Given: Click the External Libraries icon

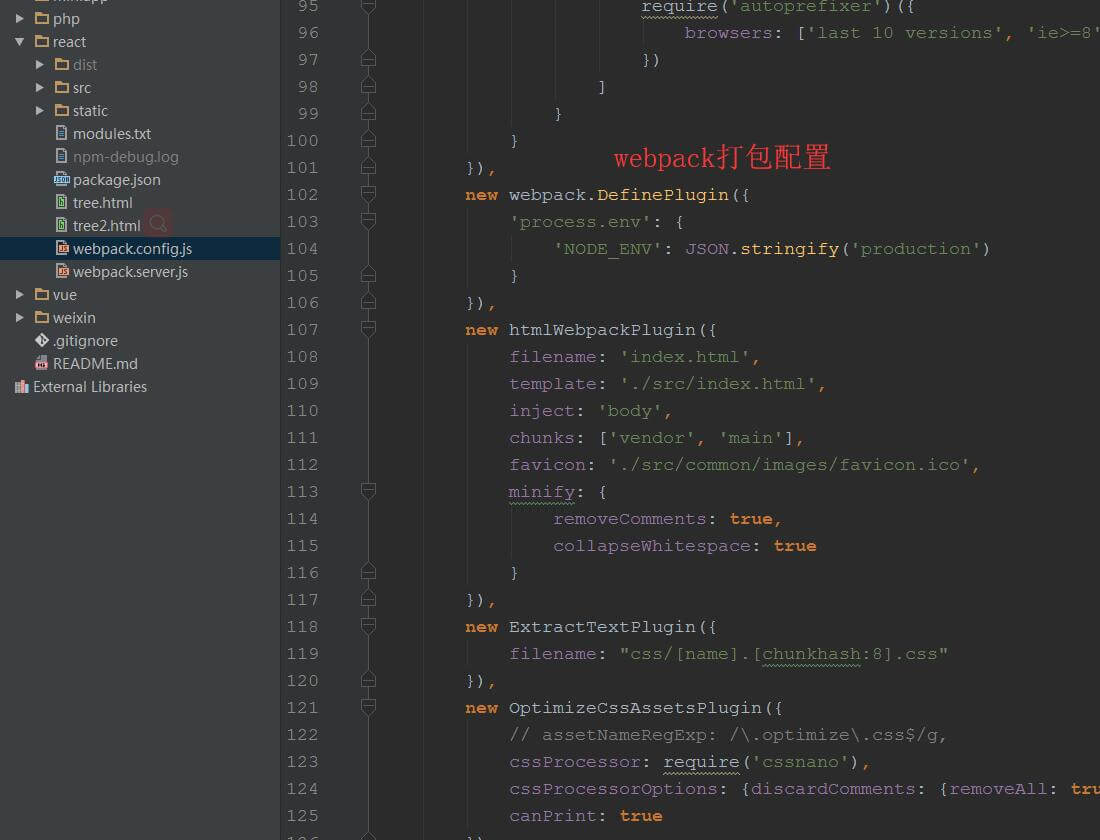Looking at the screenshot, I should (22, 387).
